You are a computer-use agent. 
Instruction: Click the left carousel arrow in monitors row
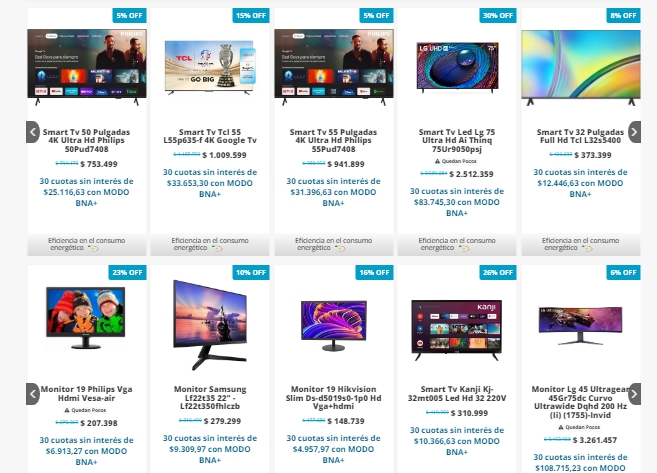click(x=33, y=394)
